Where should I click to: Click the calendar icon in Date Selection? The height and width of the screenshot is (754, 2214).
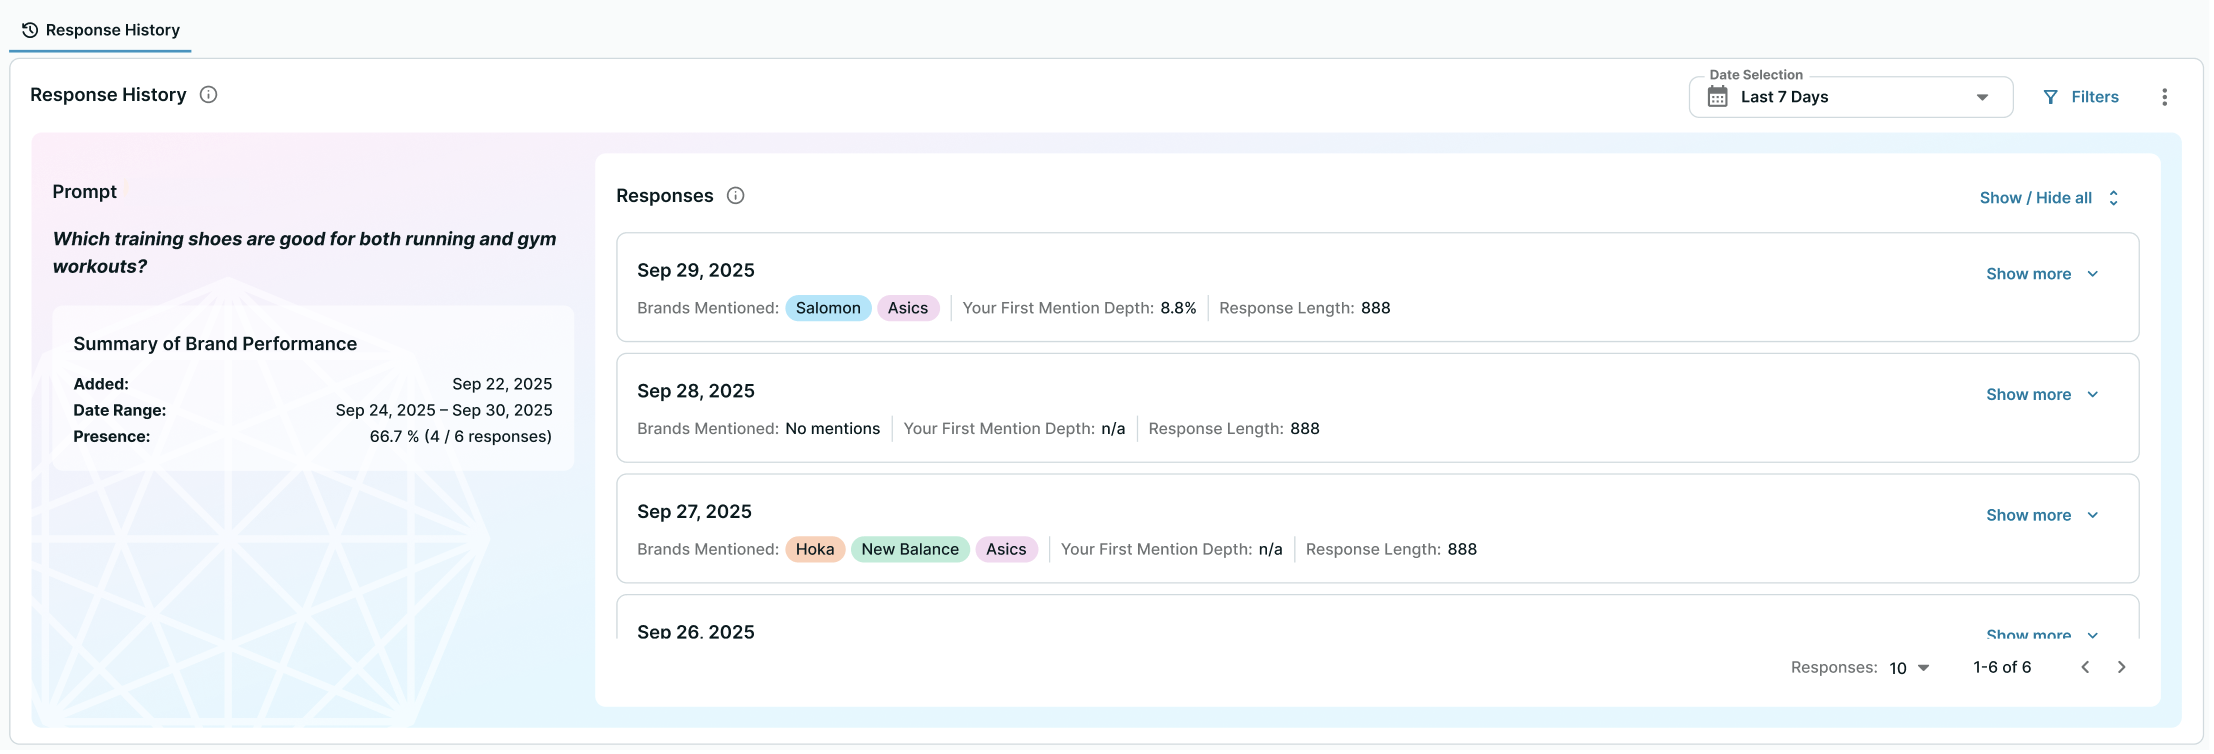tap(1717, 97)
